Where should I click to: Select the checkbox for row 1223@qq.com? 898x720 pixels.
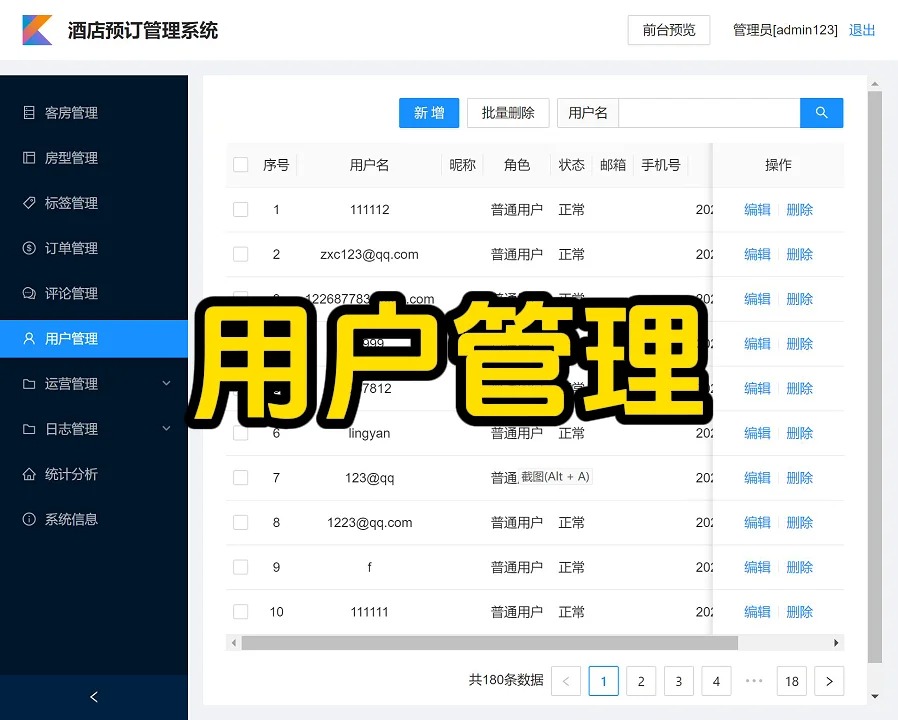pos(240,522)
